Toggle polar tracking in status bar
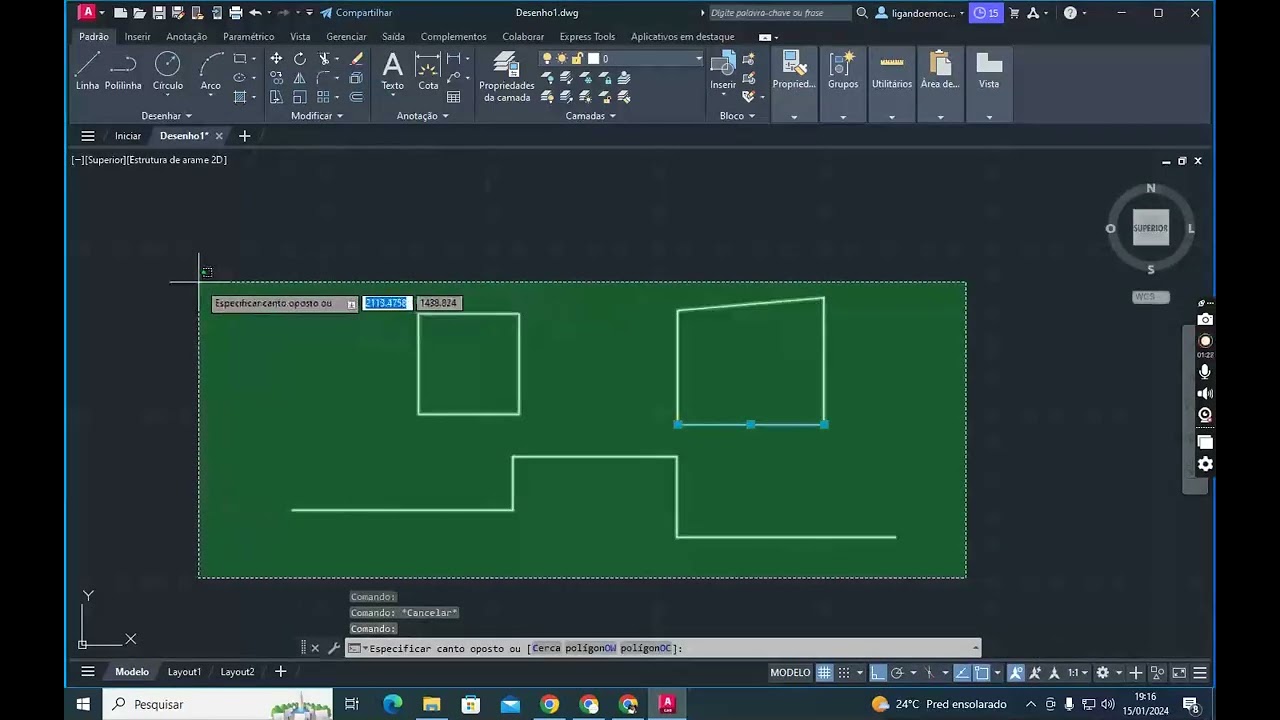The image size is (1280, 720). click(897, 673)
